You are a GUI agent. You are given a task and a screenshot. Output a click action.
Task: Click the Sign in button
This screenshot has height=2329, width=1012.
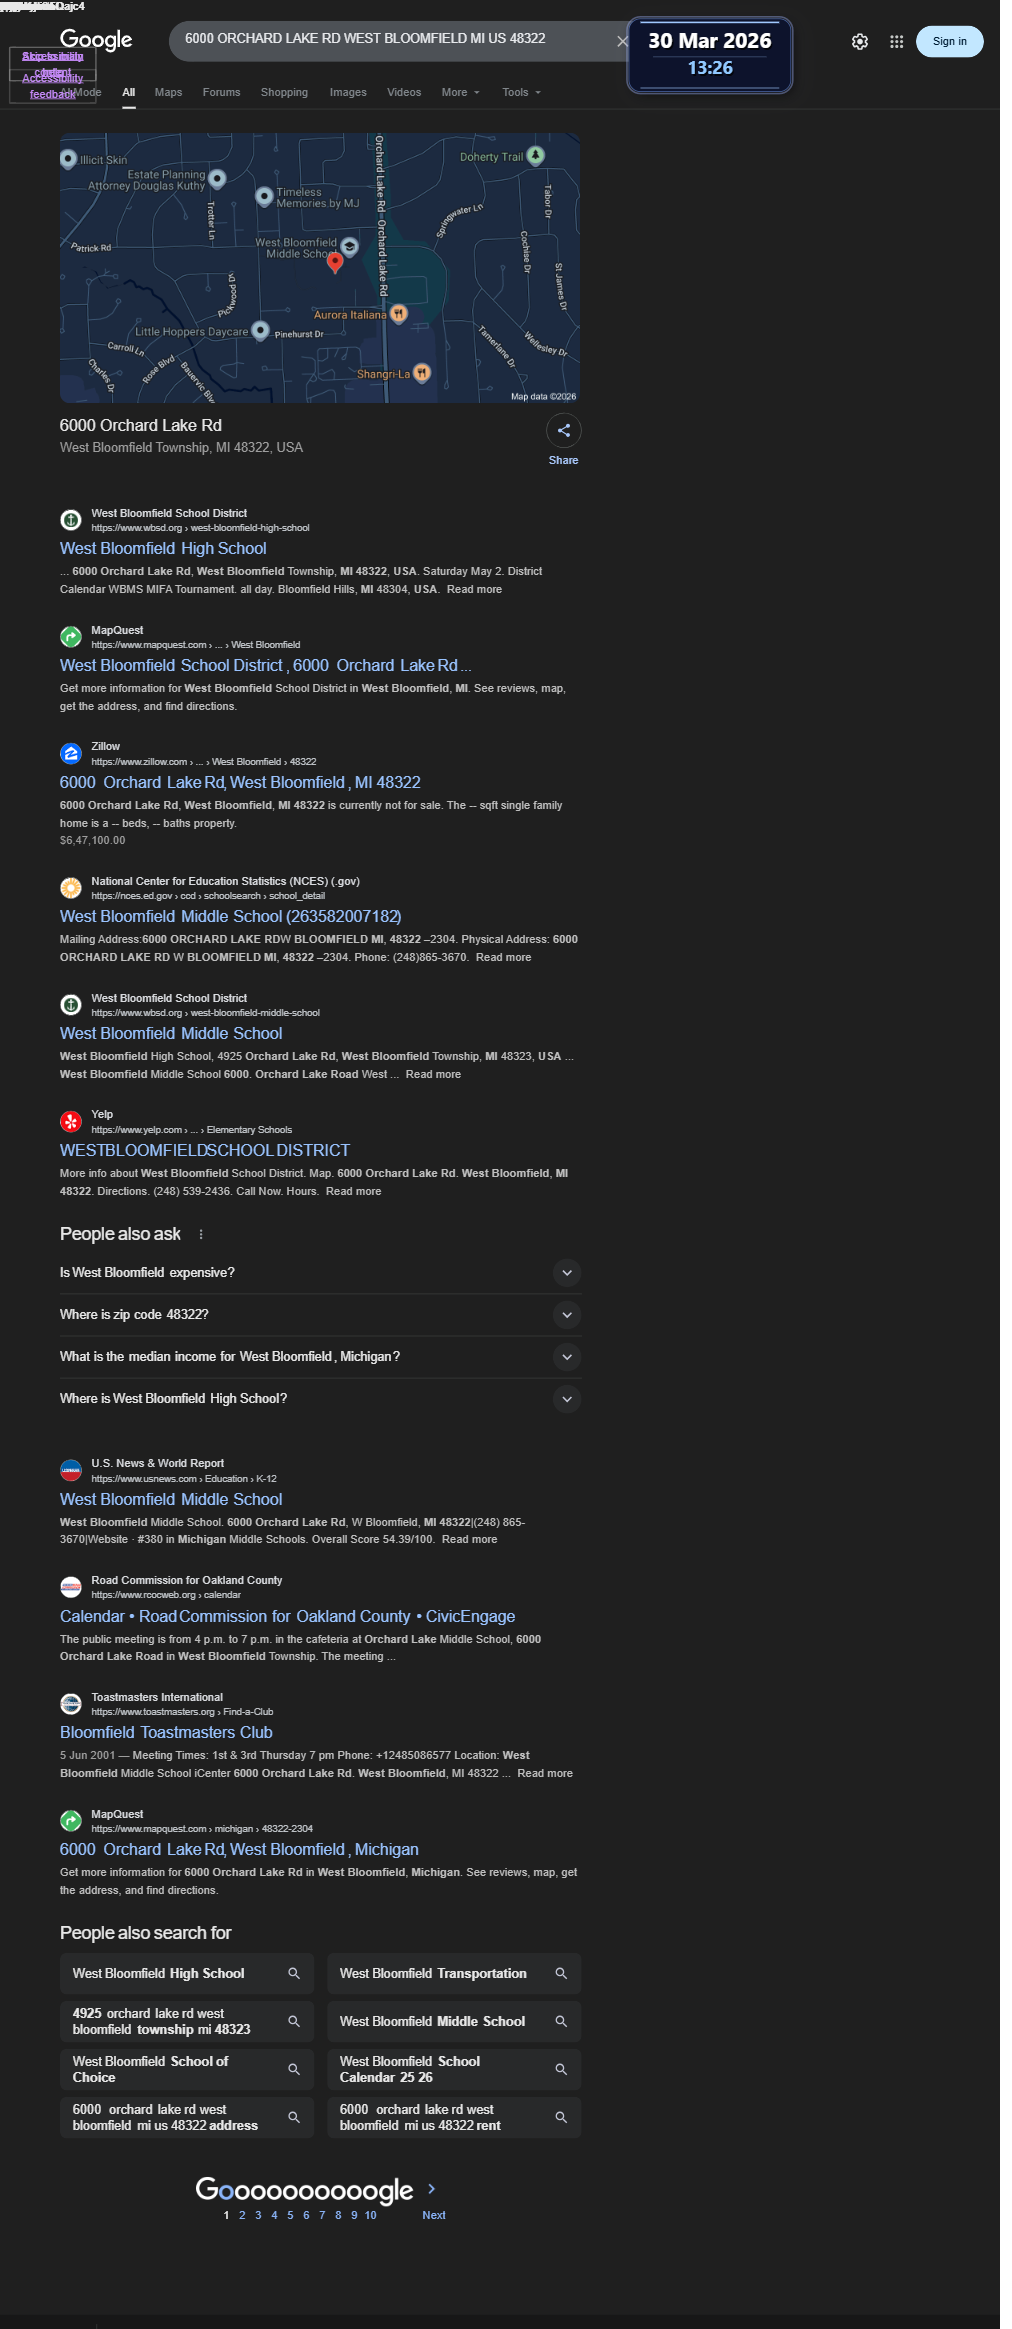click(950, 41)
